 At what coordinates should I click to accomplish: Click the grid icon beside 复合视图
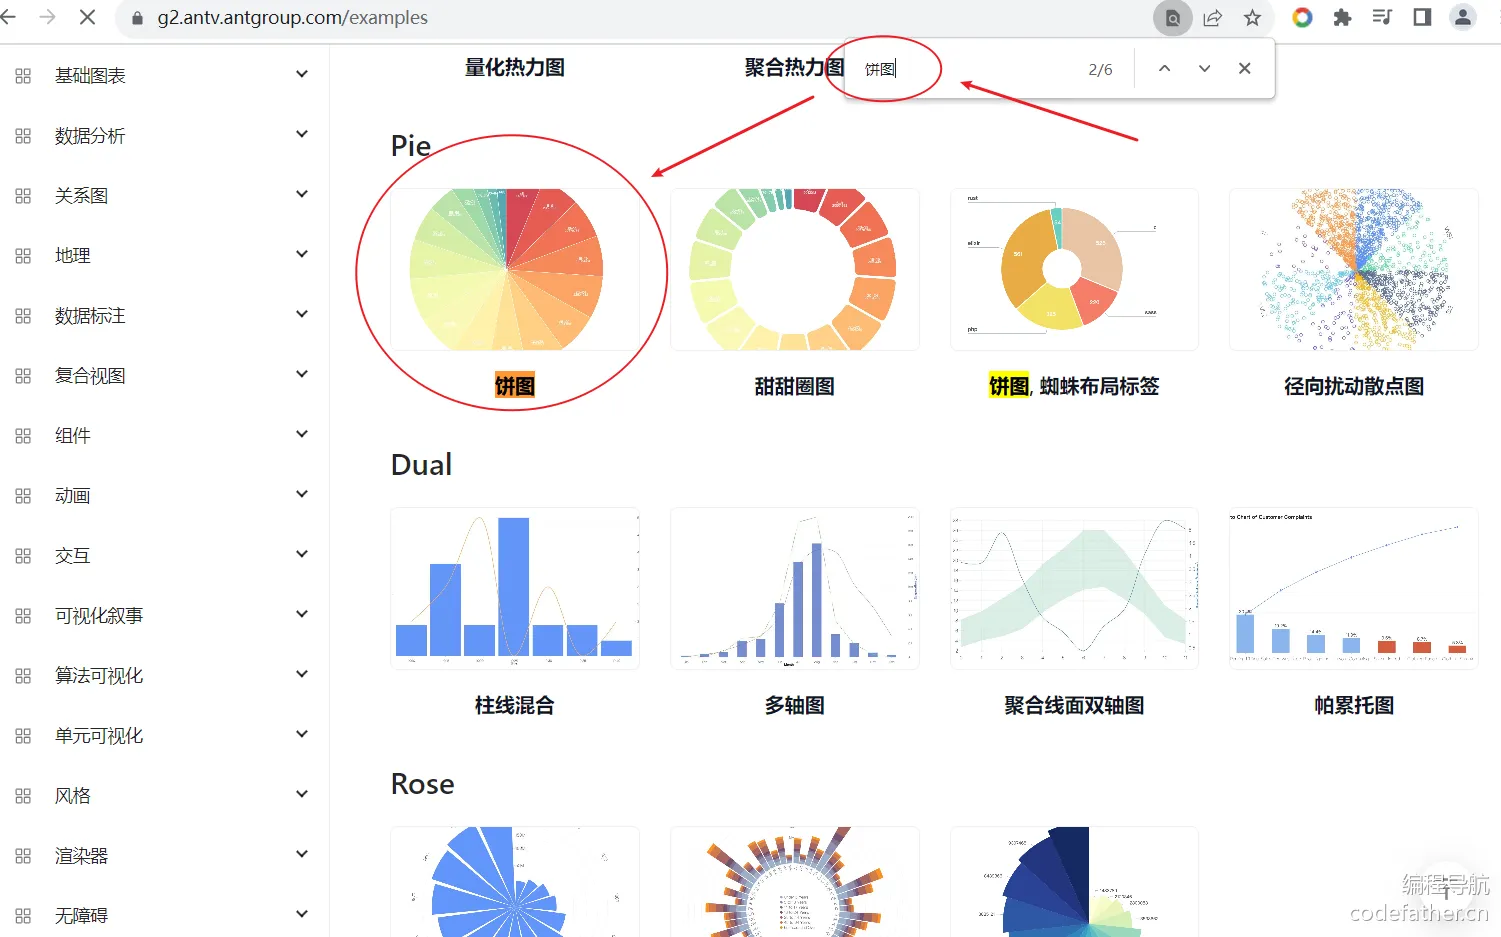click(23, 376)
